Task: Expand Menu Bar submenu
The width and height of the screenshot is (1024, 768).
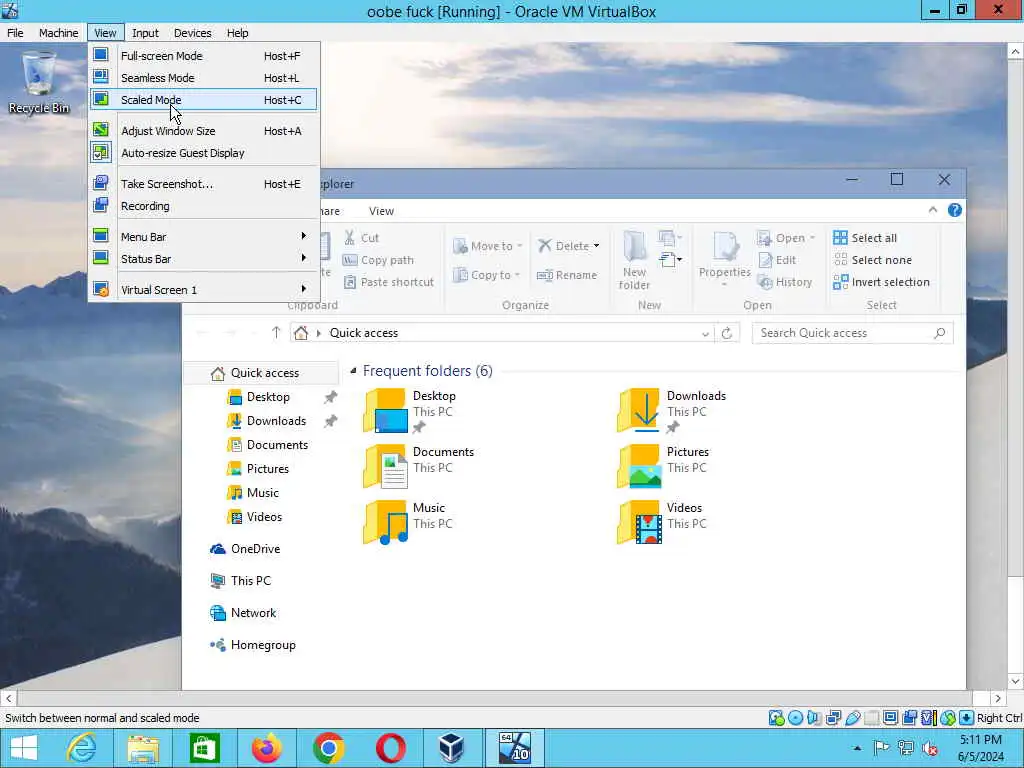Action: click(x=204, y=237)
